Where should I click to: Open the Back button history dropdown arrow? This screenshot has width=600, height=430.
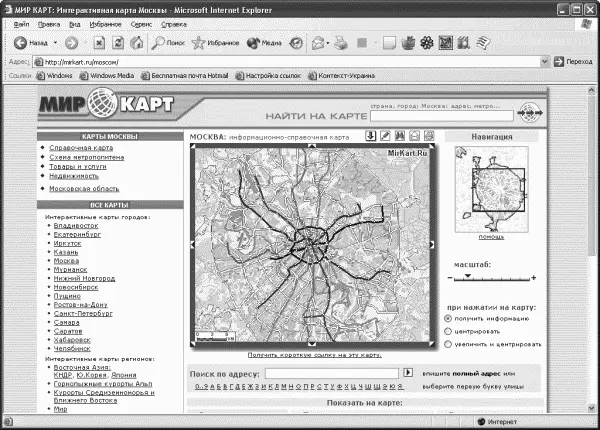(x=55, y=44)
